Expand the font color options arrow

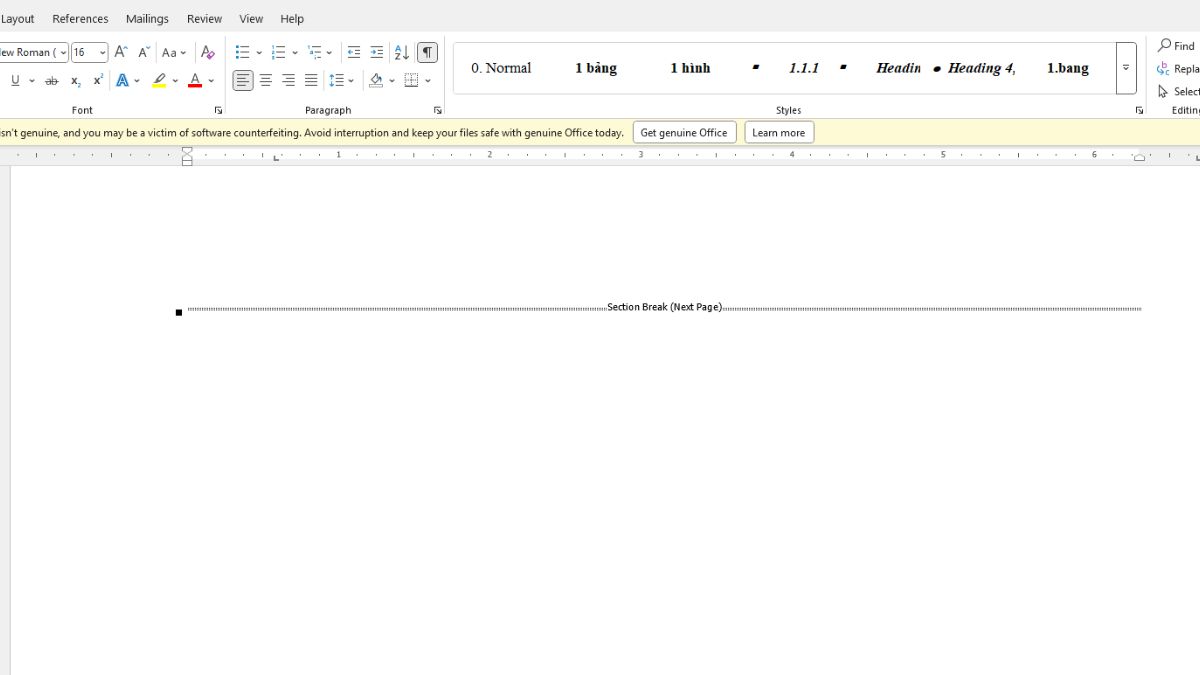click(211, 80)
